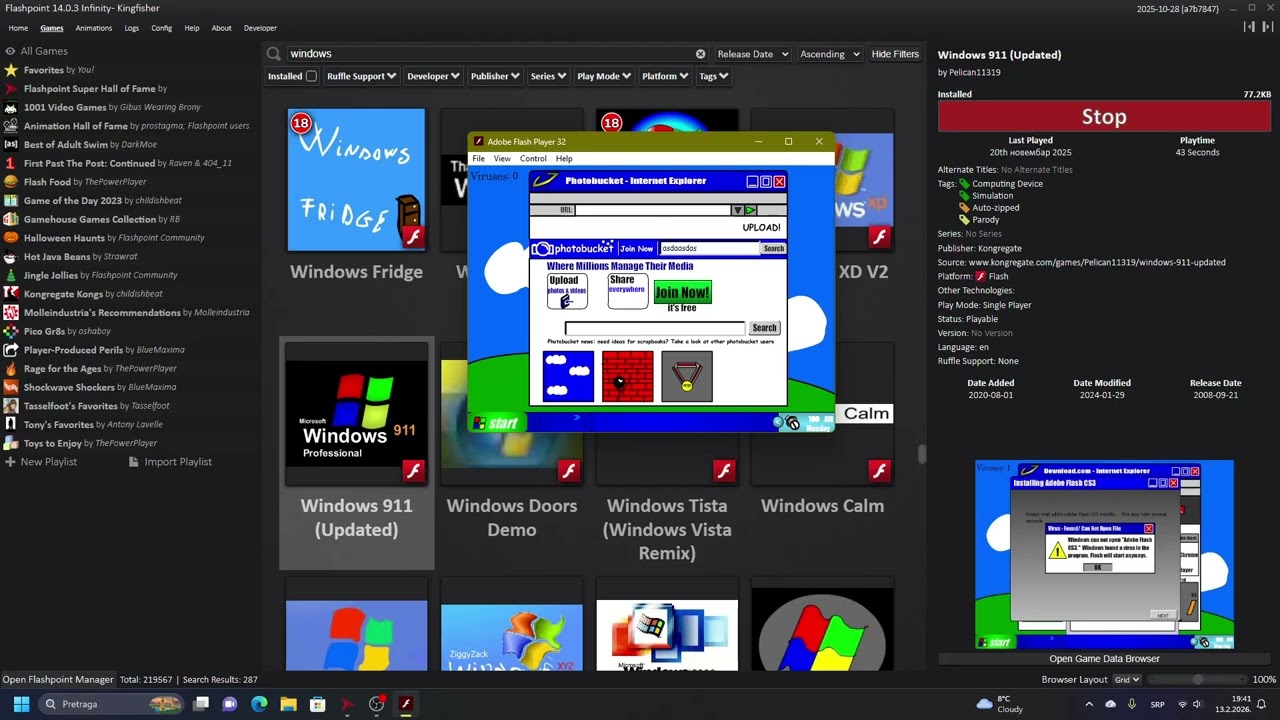Viewport: 1280px width, 720px height.
Task: Open Flashpoint Manager button
Action: tap(58, 679)
